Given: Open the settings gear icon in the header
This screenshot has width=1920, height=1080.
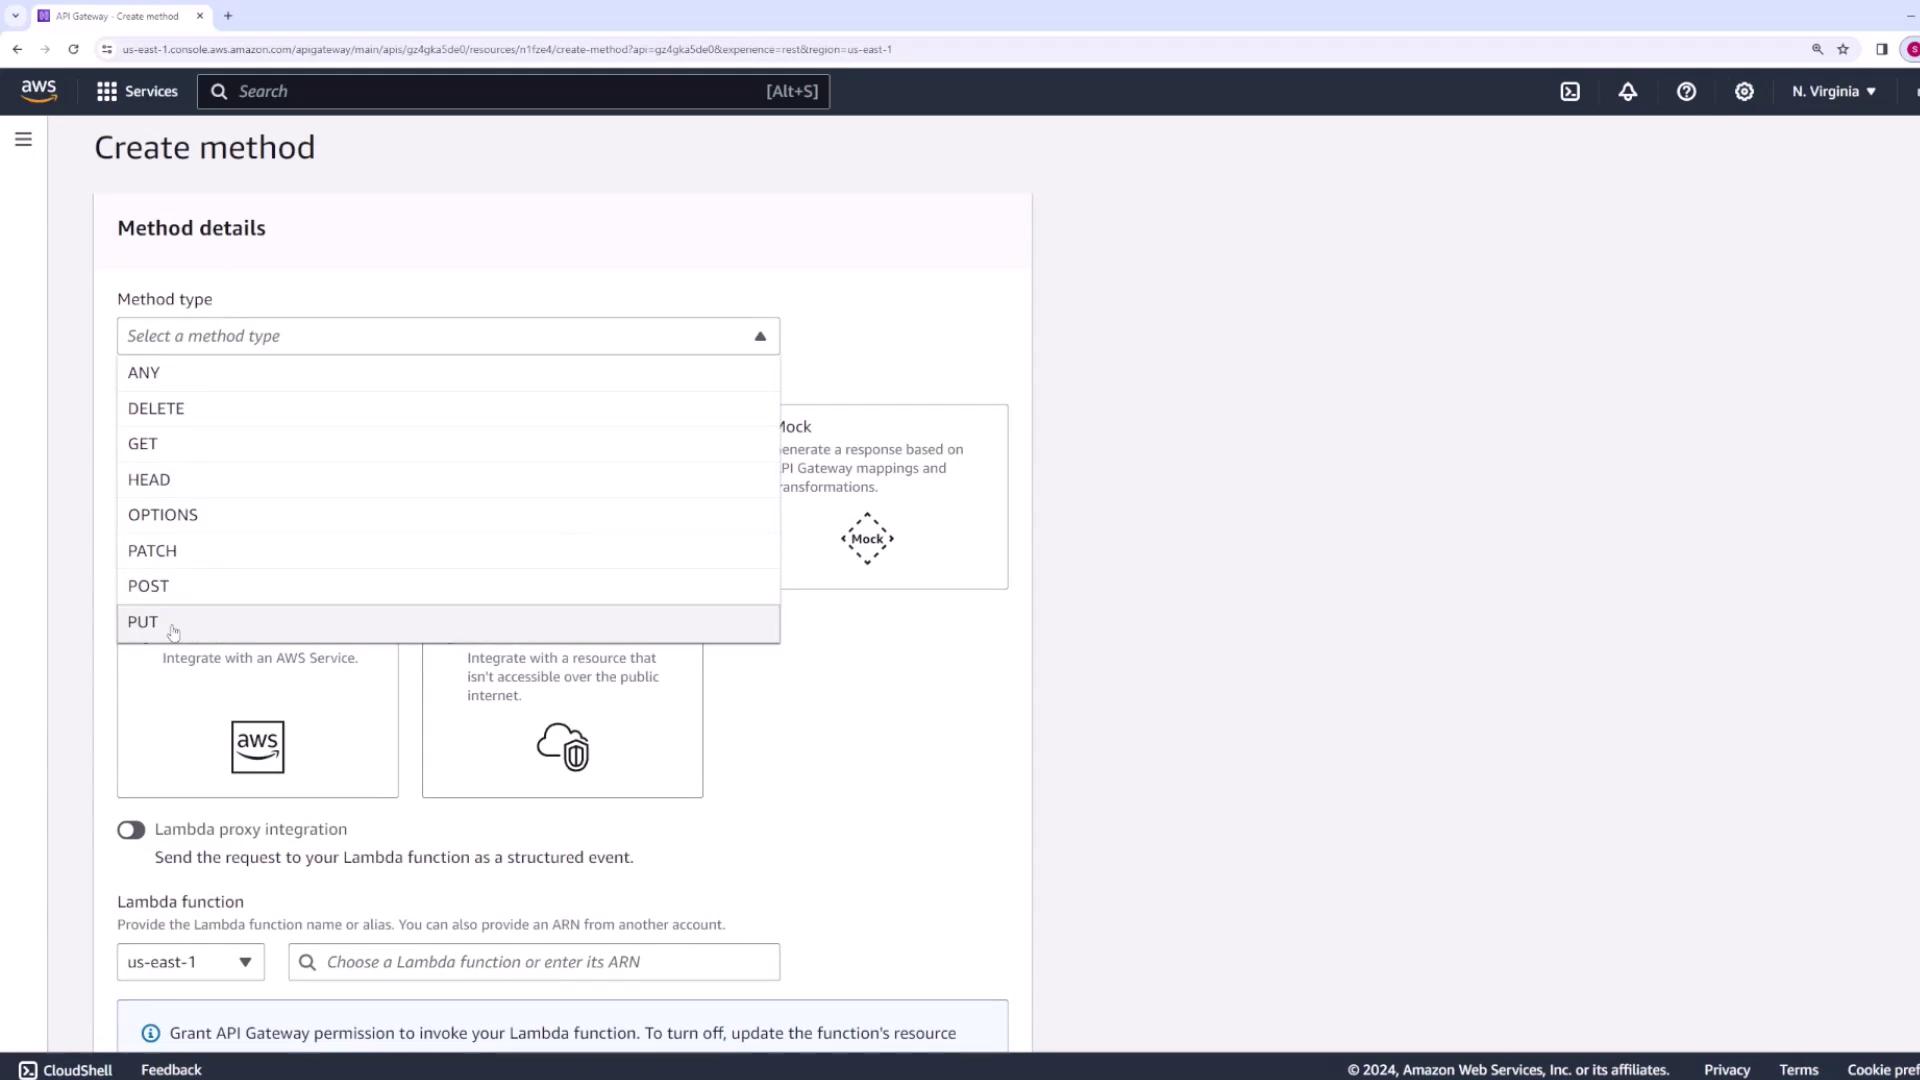Looking at the screenshot, I should (x=1744, y=91).
